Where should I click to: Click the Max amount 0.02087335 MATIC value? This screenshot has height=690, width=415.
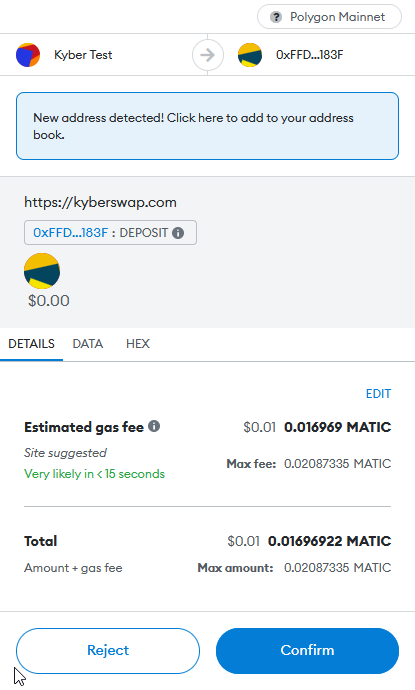(x=338, y=568)
